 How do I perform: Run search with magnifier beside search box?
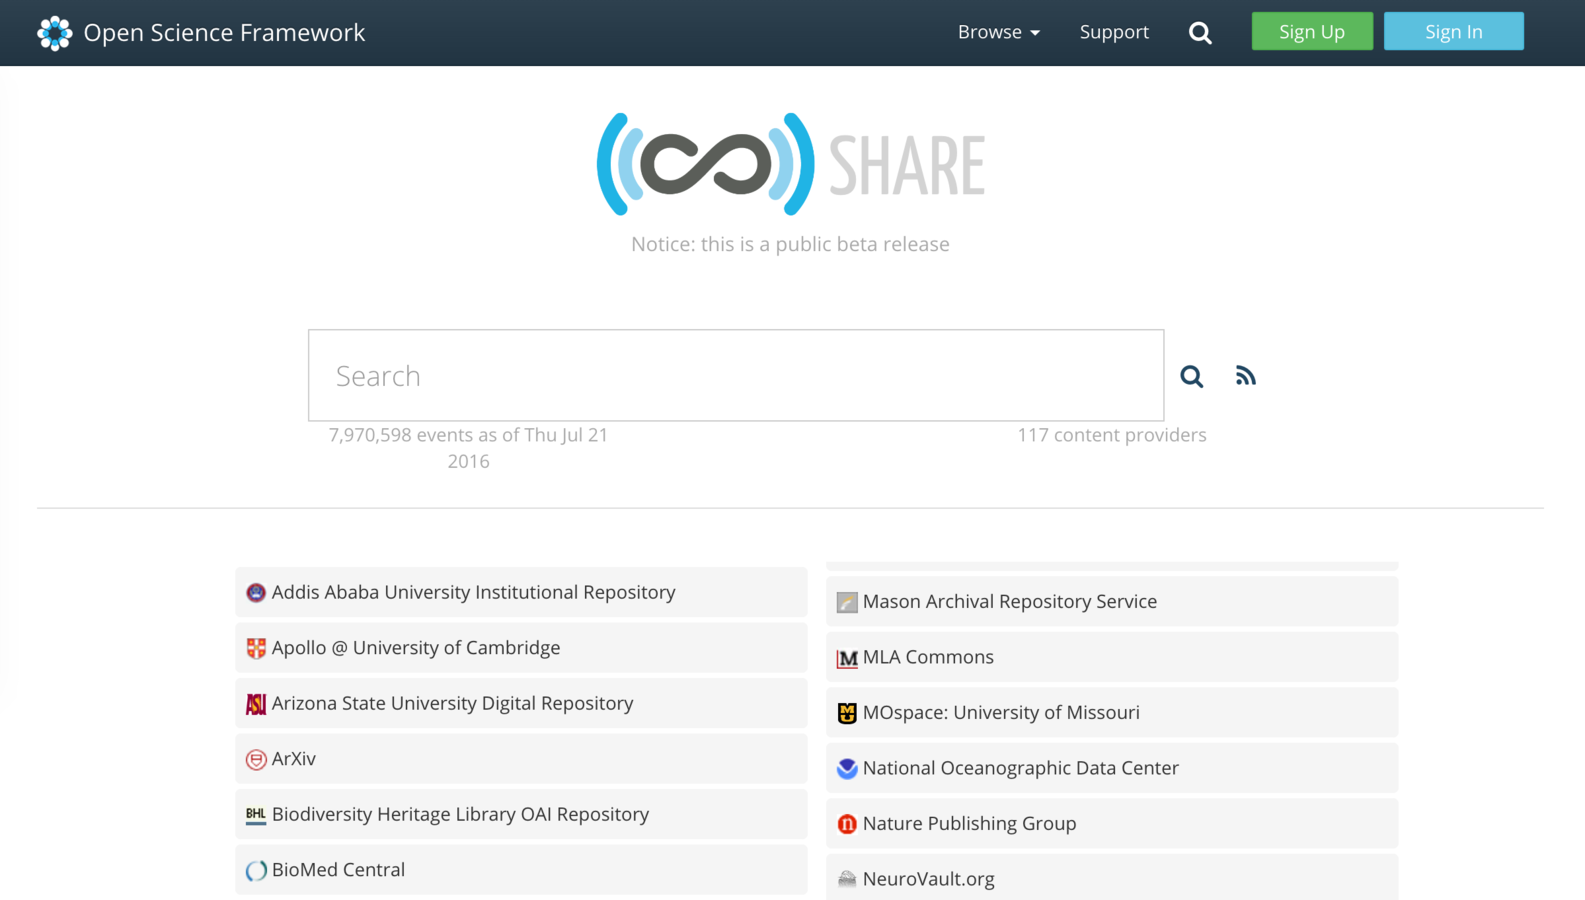click(x=1191, y=376)
